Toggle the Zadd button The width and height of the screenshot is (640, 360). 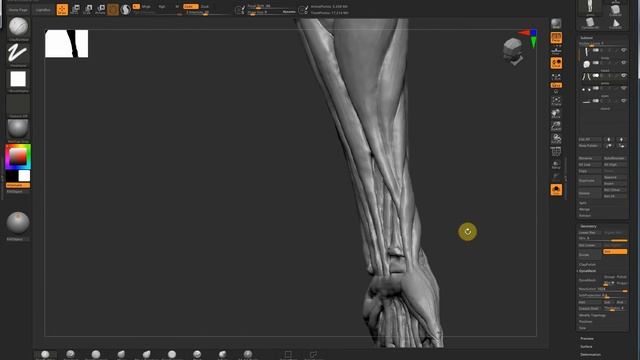point(190,7)
